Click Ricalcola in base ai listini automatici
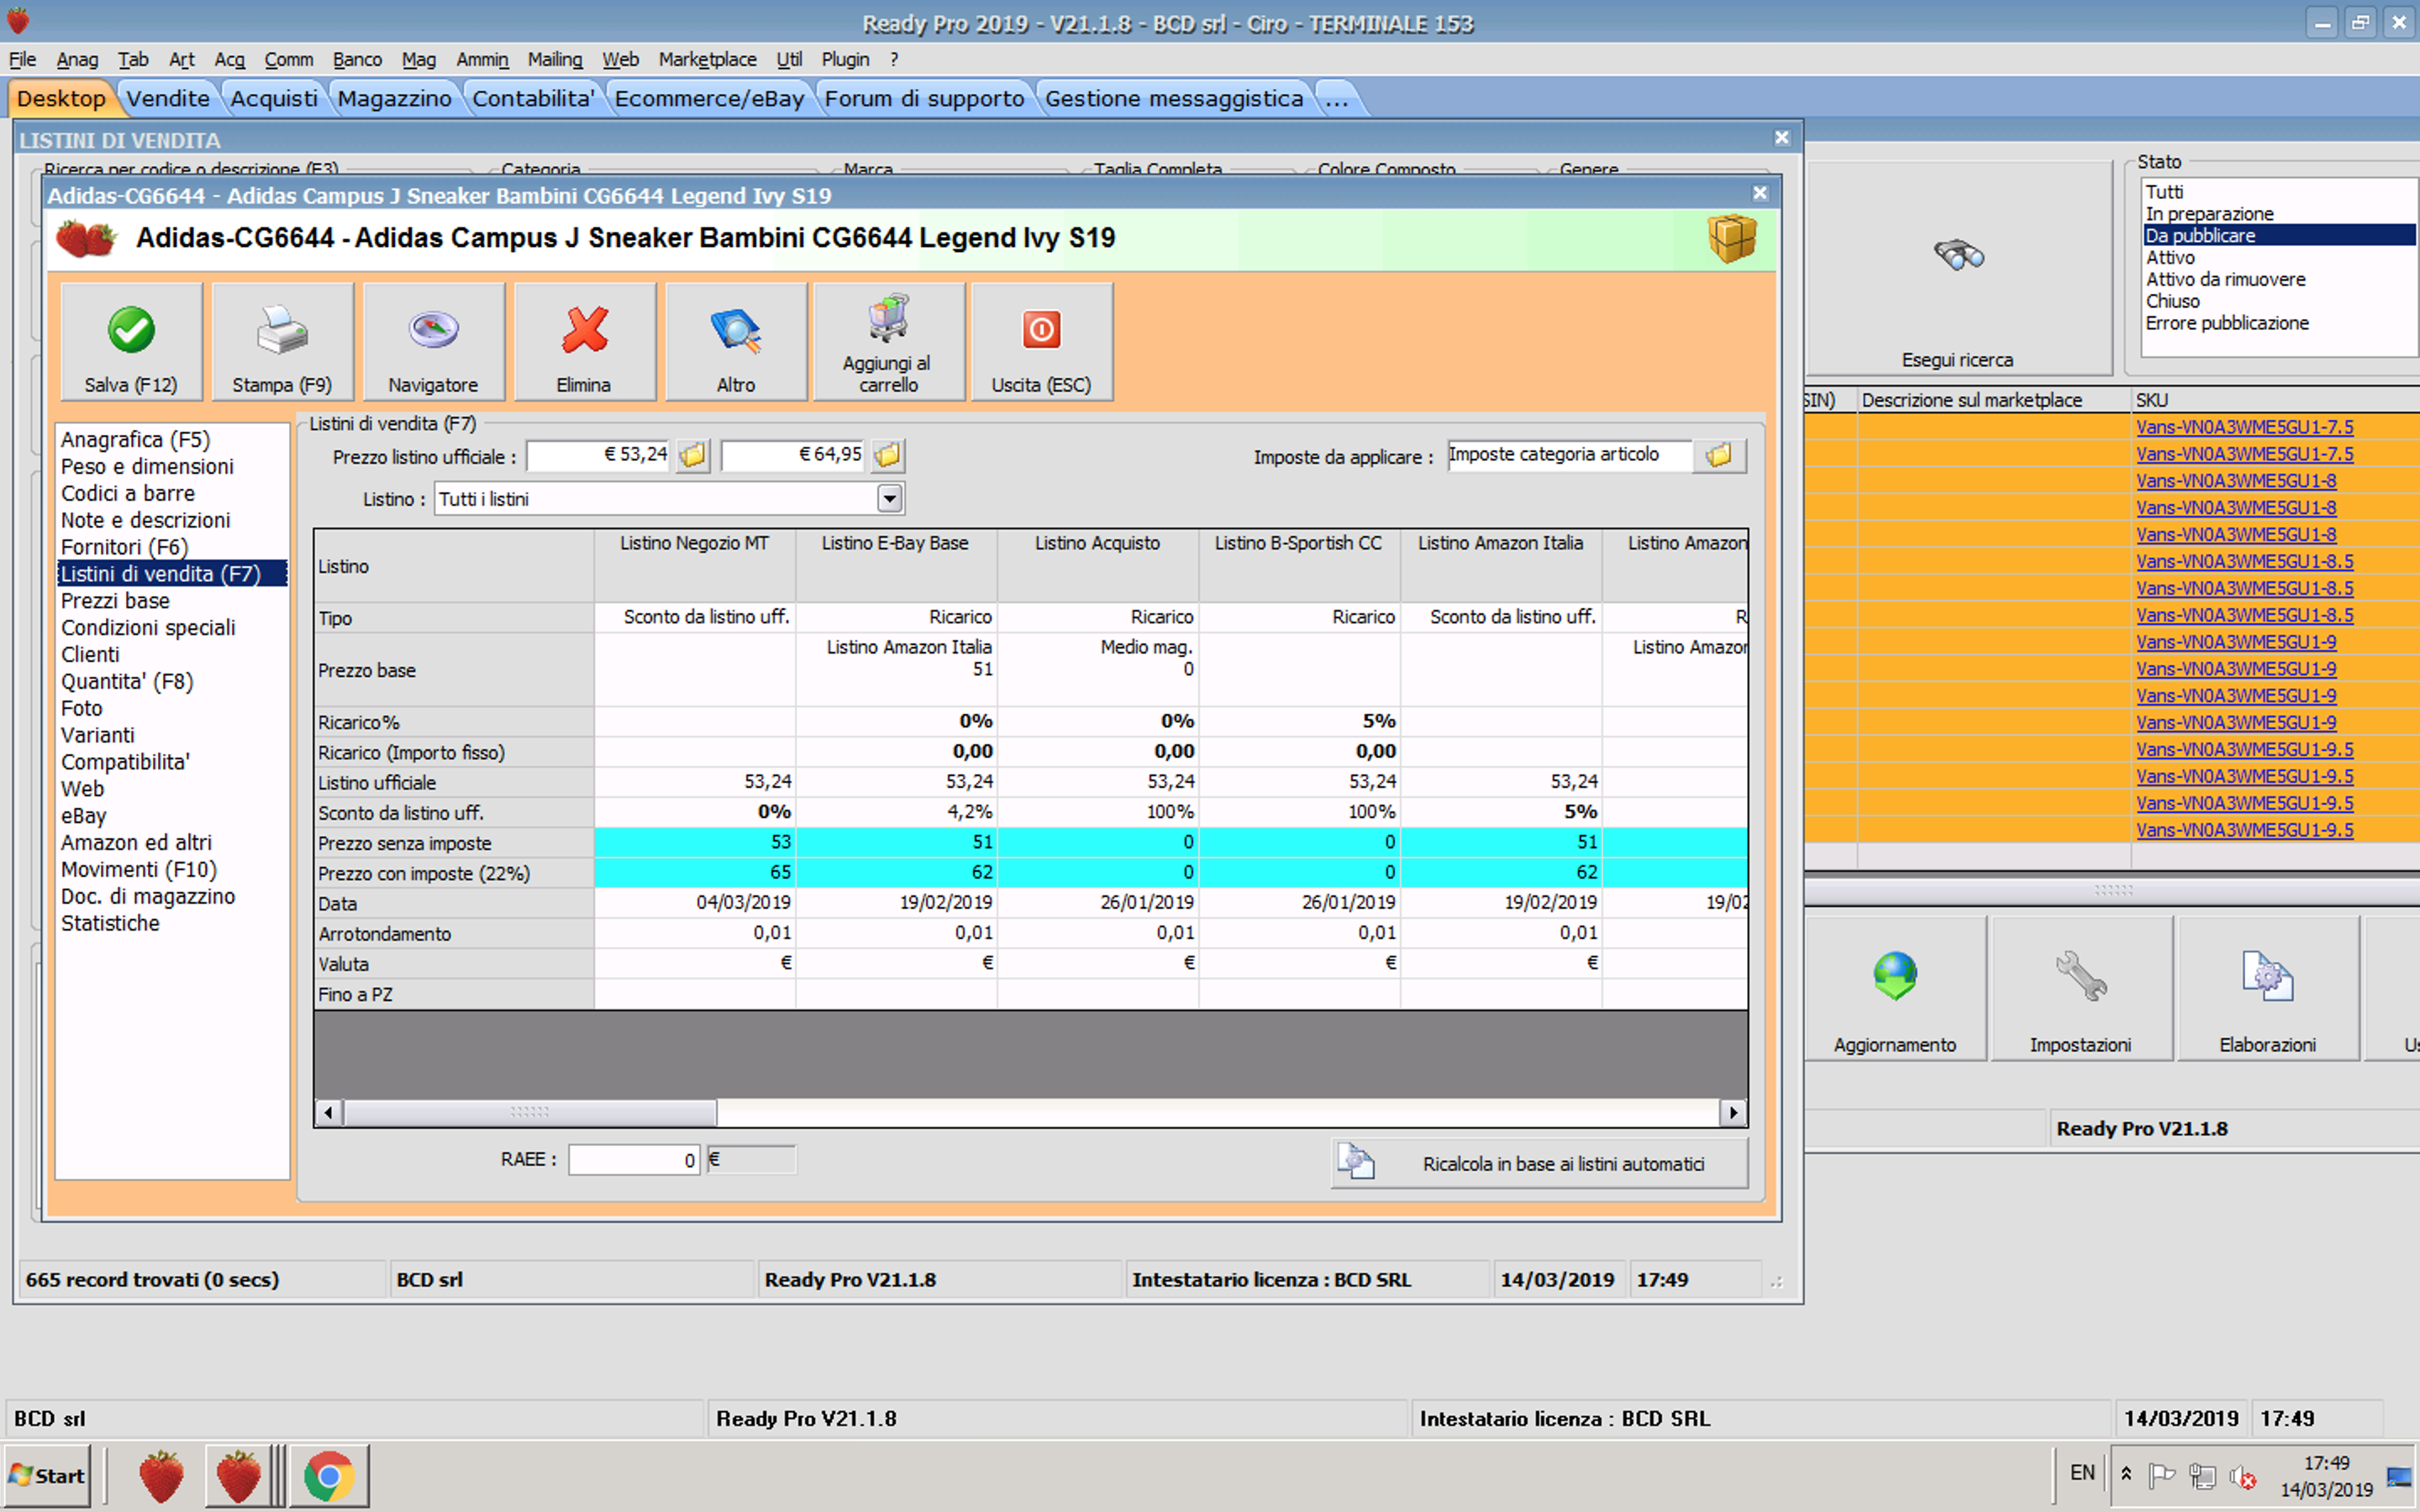This screenshot has width=2420, height=1512. 1540,1163
